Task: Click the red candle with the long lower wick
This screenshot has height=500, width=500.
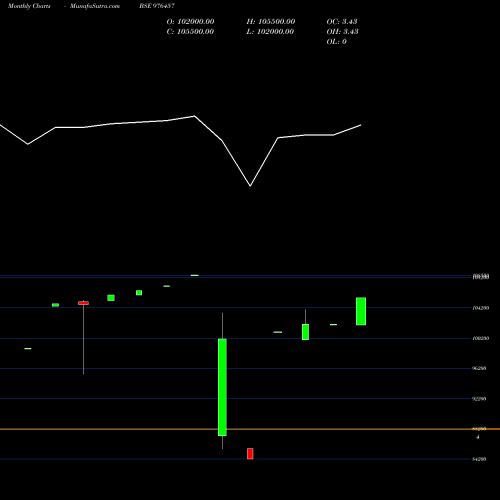Action: 83,303
